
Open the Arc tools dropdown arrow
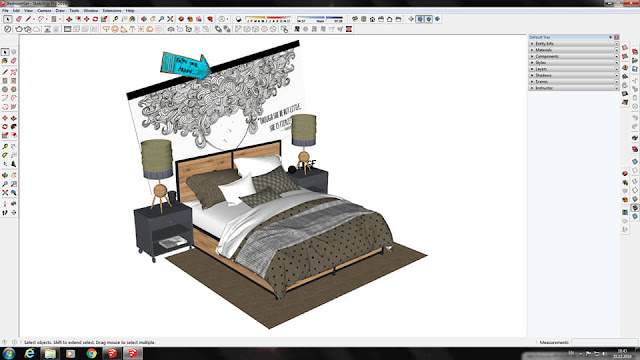coord(47,19)
